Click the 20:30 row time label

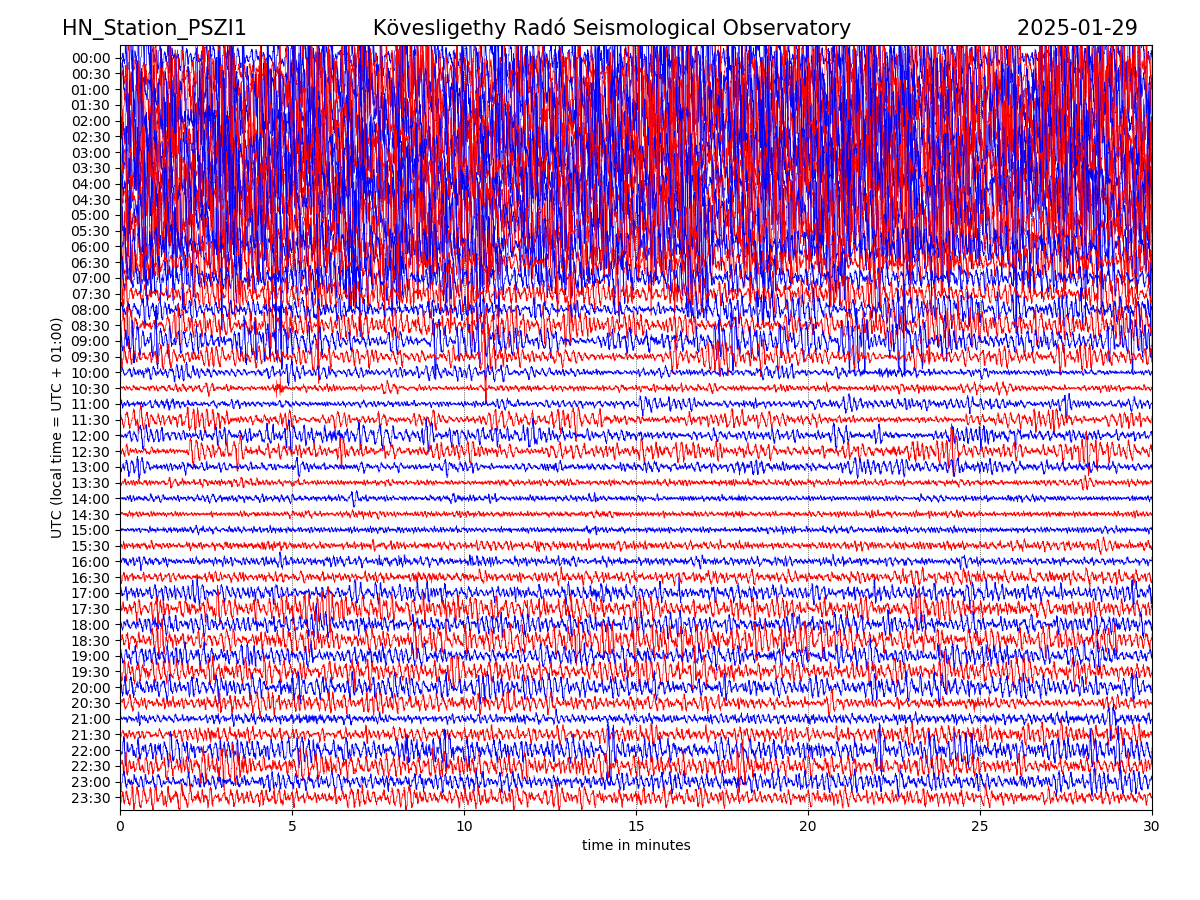90,703
